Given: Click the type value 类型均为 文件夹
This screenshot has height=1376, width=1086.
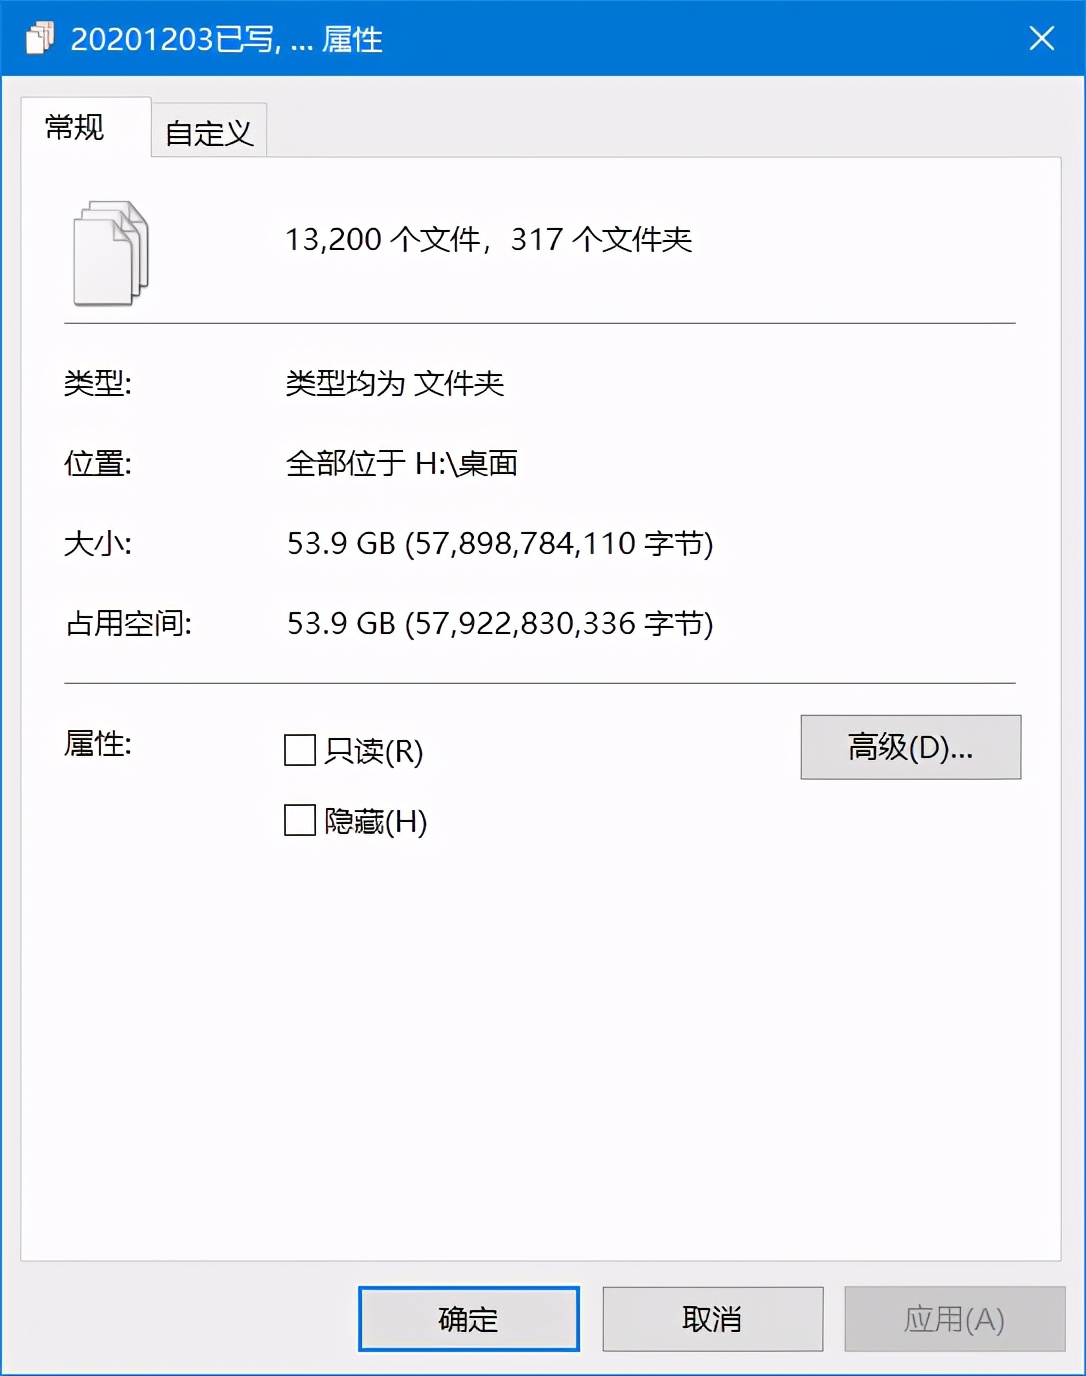Looking at the screenshot, I should [x=395, y=383].
